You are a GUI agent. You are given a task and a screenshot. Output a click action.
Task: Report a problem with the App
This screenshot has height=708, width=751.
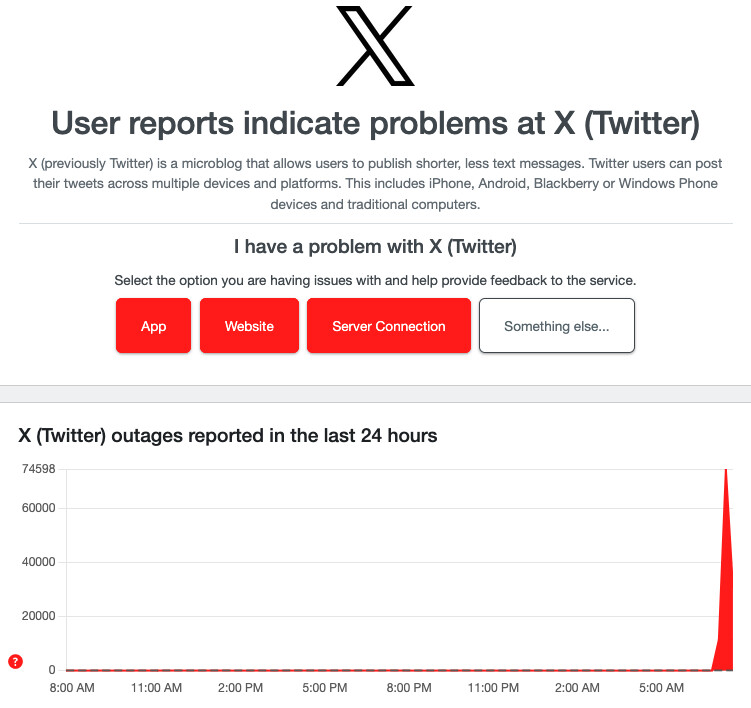pos(153,326)
